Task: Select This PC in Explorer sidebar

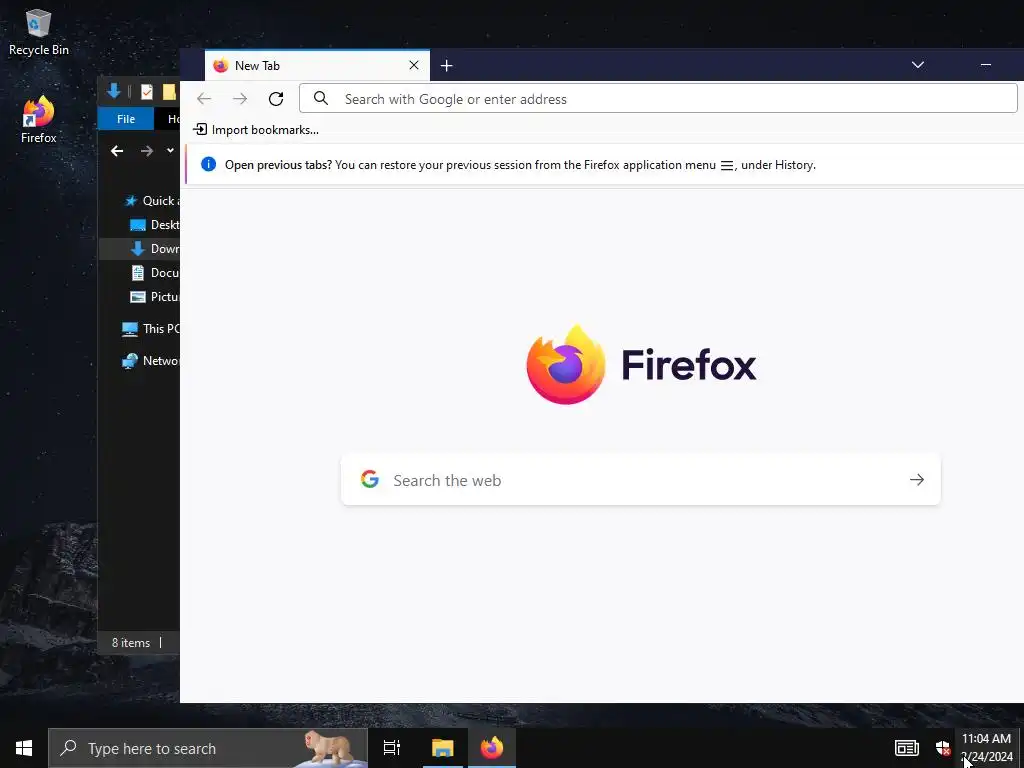Action: pos(151,328)
